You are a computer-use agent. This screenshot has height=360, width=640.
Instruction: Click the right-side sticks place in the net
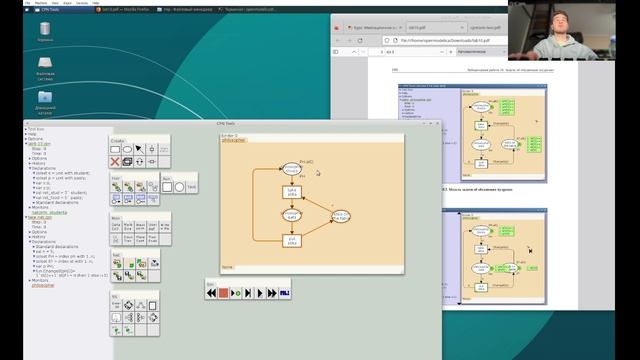pyautogui.click(x=341, y=216)
